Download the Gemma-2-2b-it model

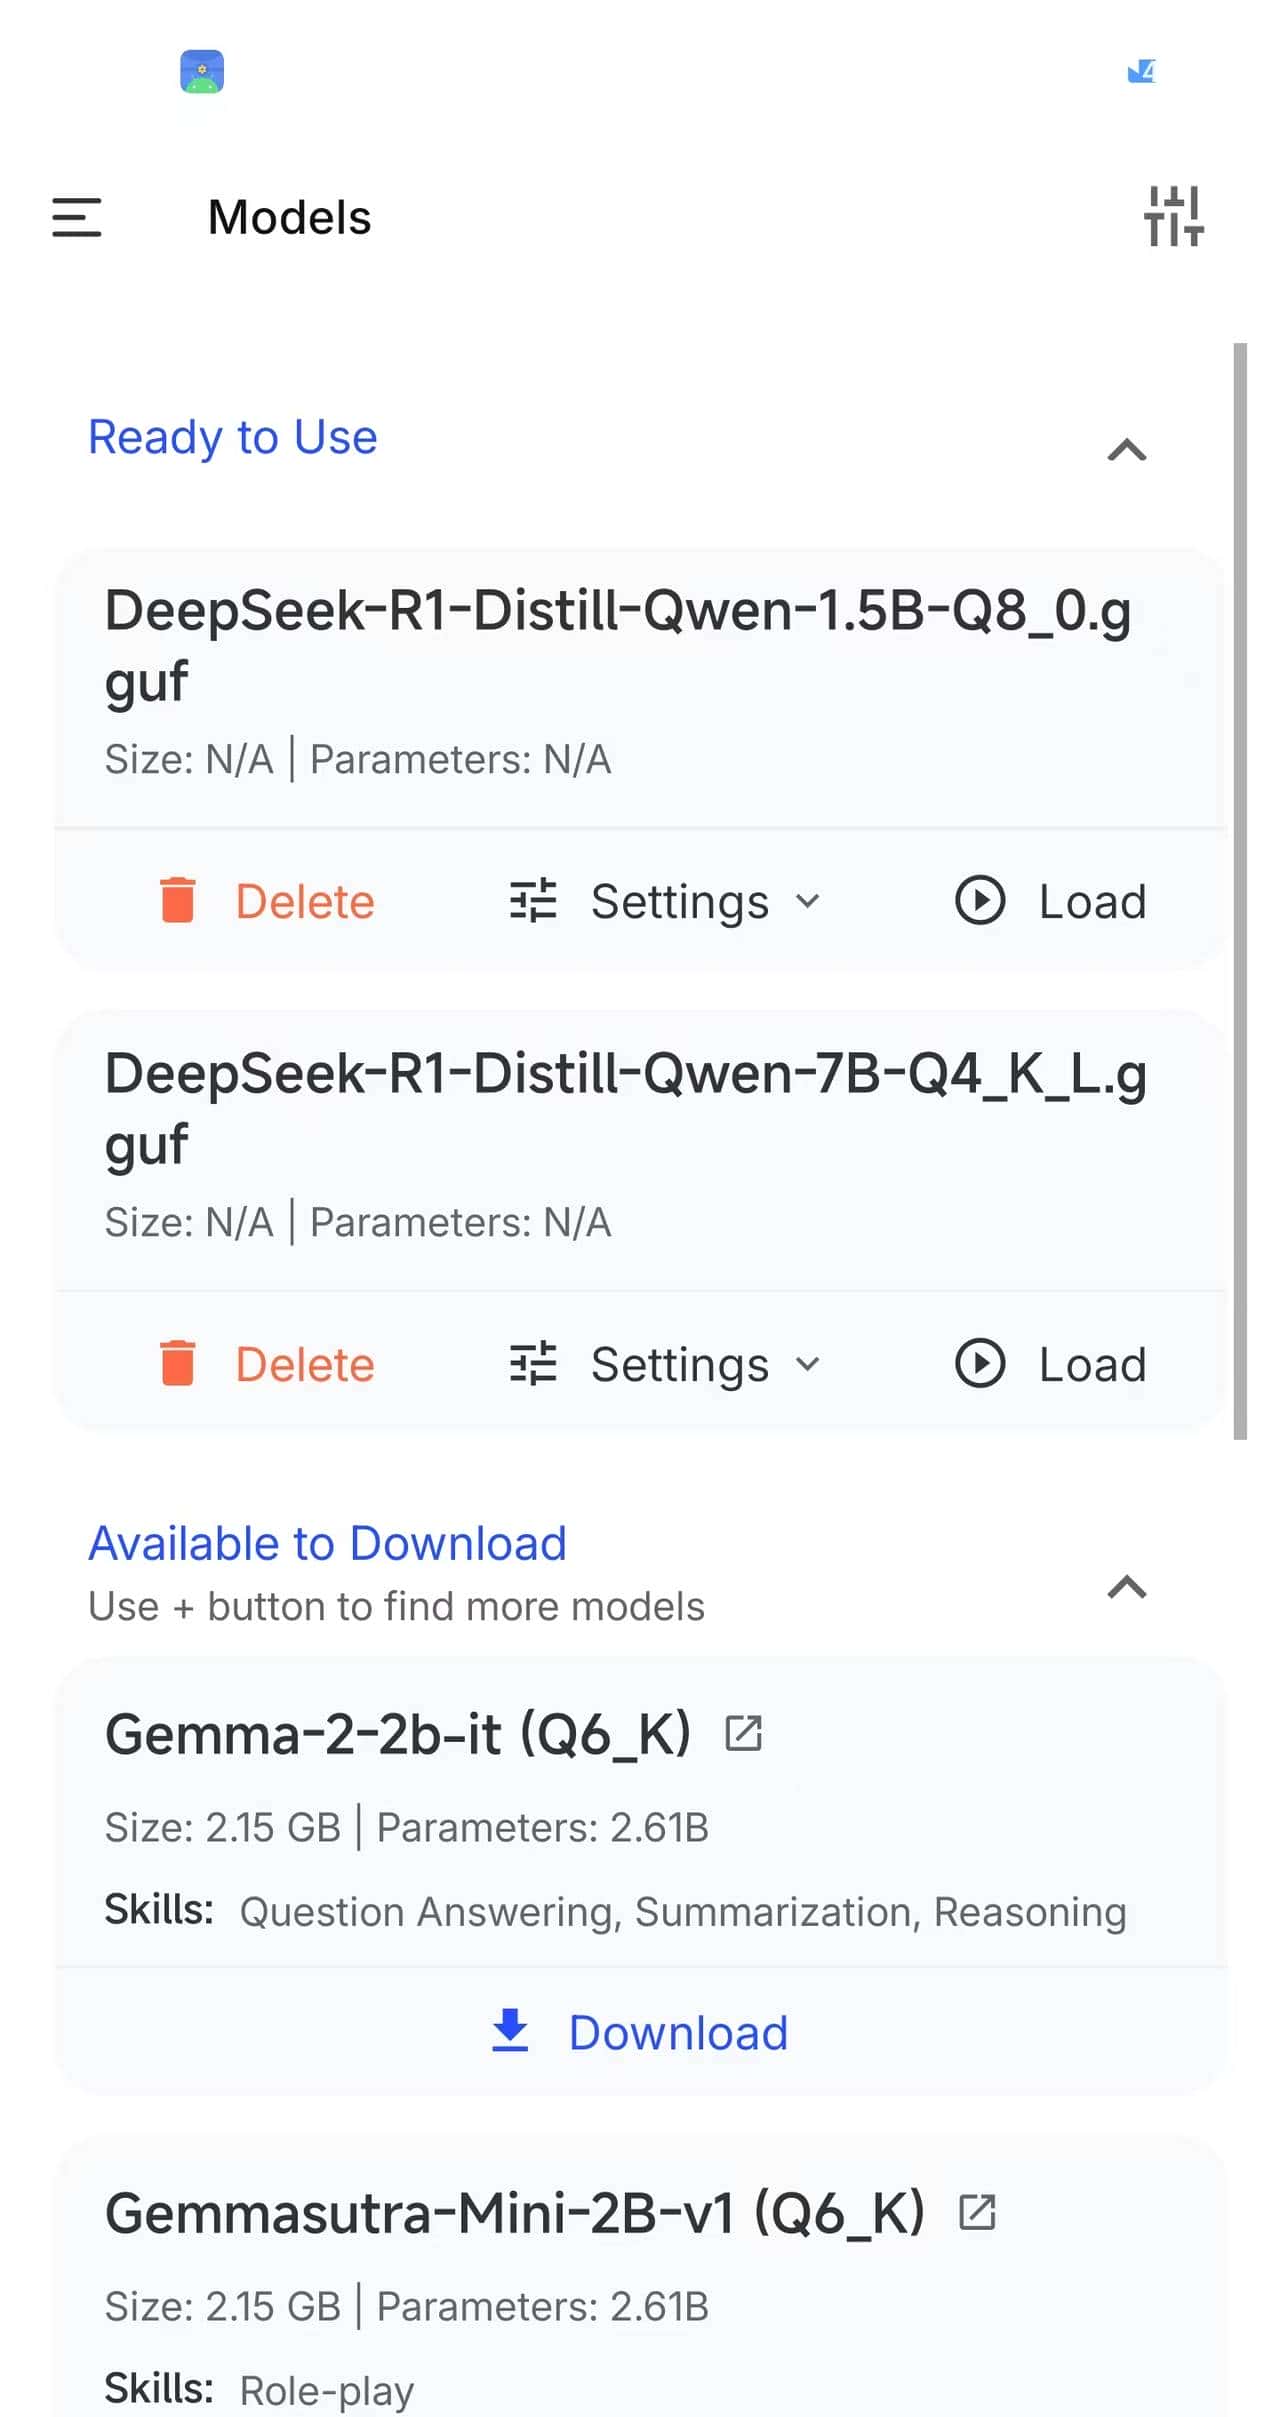(x=640, y=2033)
